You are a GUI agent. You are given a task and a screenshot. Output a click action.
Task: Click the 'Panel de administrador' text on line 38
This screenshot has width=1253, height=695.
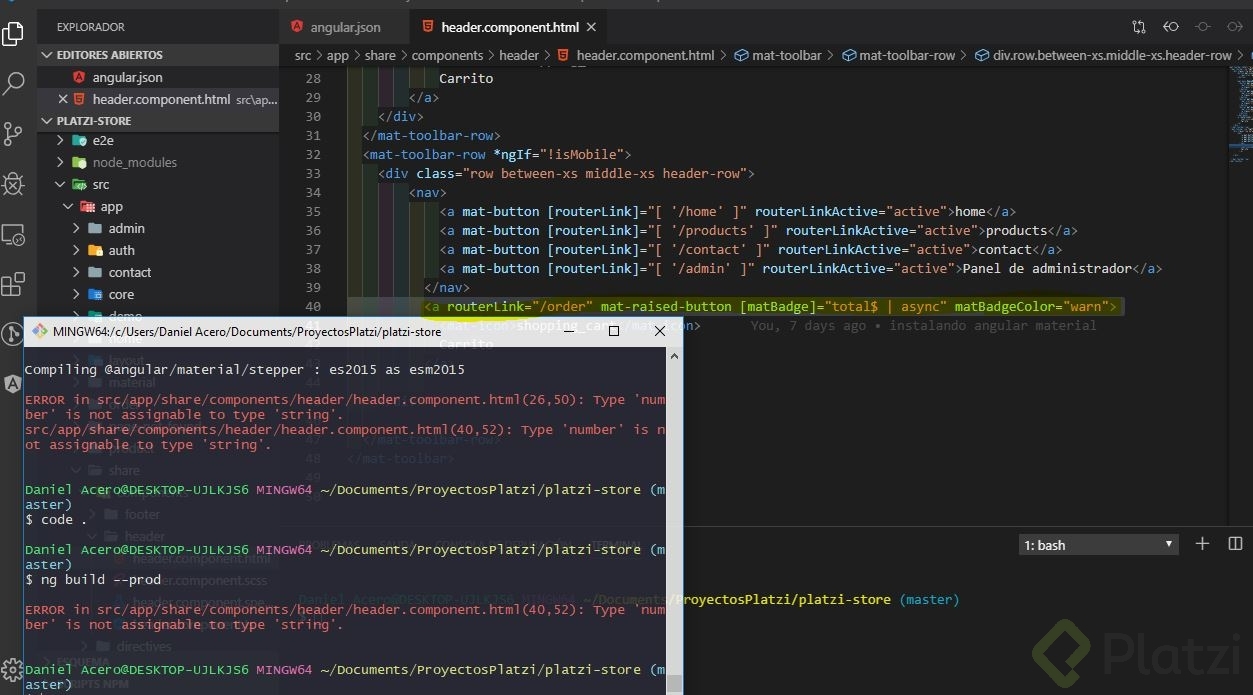[x=1047, y=268]
